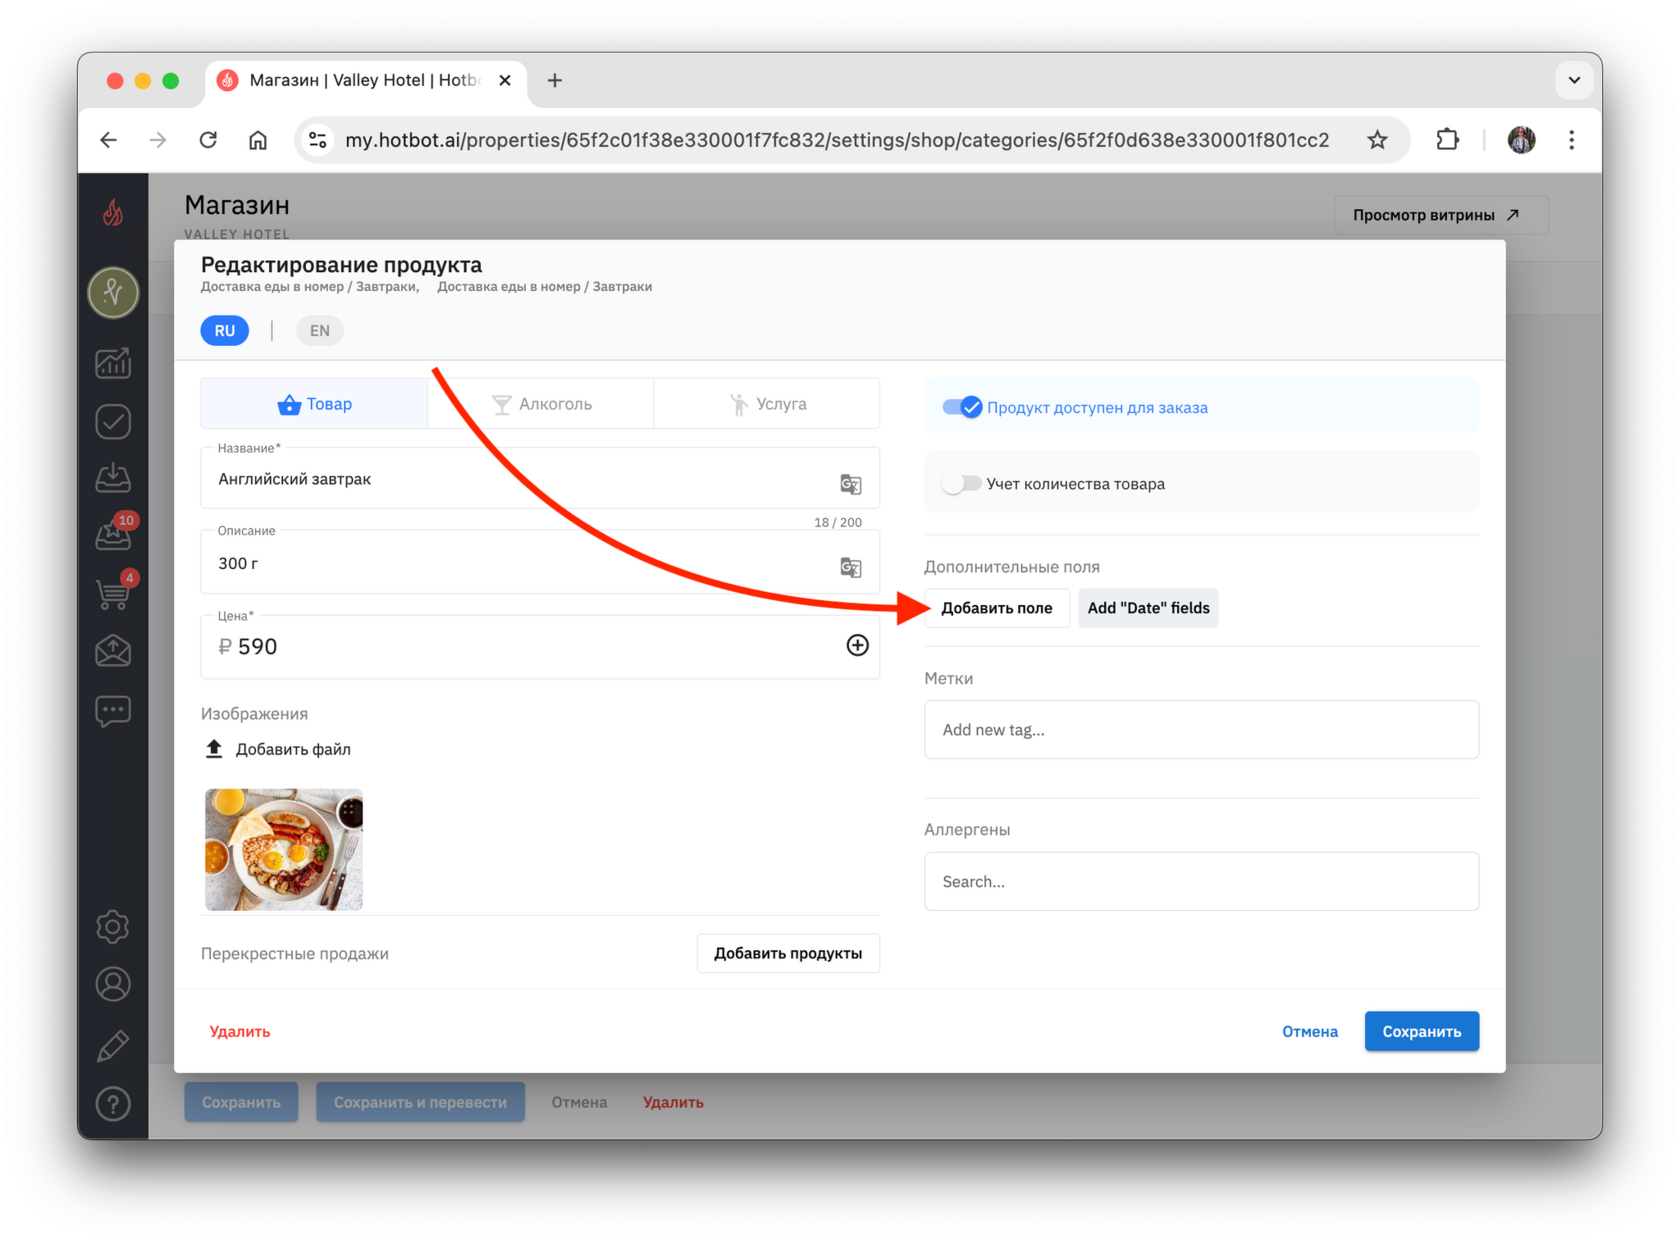Open Chrome profile avatar
The height and width of the screenshot is (1242, 1680).
coord(1521,140)
